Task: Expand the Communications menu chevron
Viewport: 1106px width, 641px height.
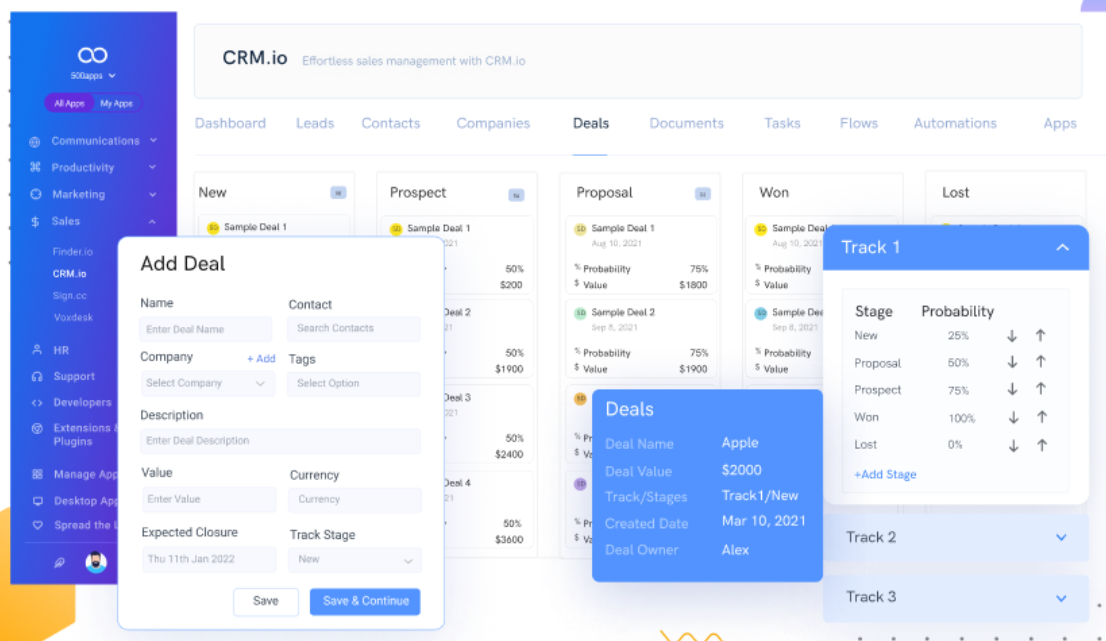Action: point(153,140)
